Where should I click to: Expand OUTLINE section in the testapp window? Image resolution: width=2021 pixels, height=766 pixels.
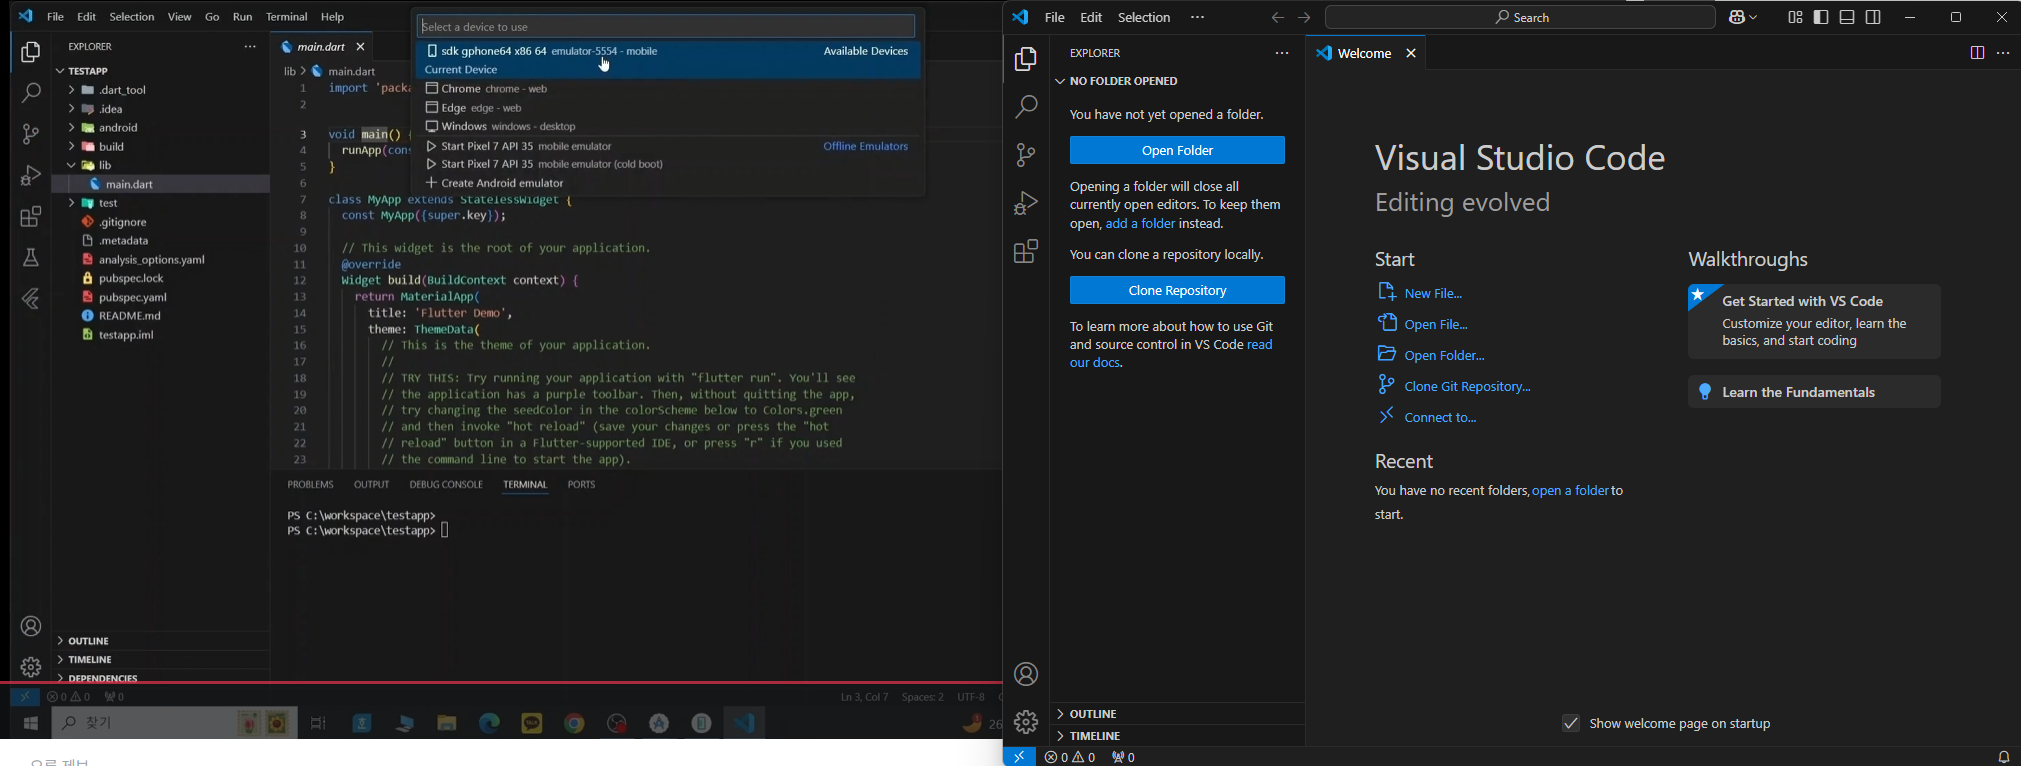click(88, 641)
